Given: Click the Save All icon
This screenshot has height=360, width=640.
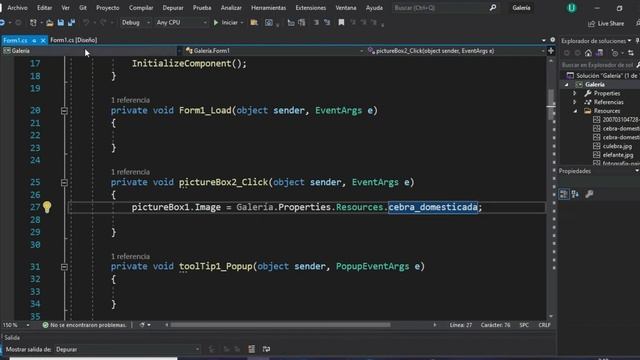Looking at the screenshot, I should coord(71,23).
